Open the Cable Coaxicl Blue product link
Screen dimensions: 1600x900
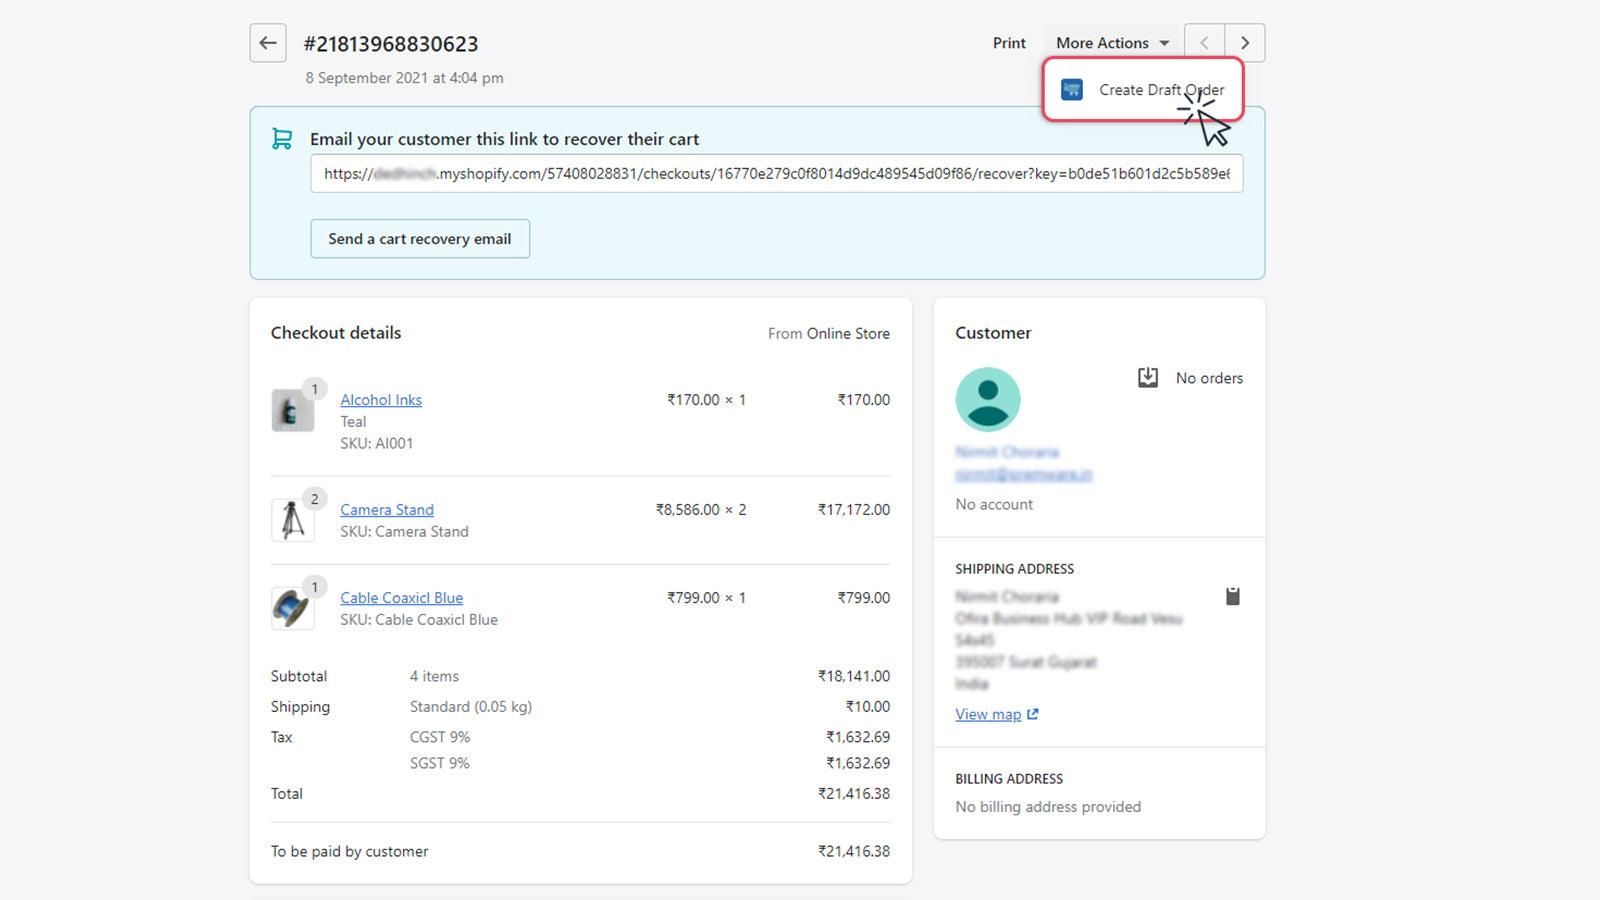[401, 598]
